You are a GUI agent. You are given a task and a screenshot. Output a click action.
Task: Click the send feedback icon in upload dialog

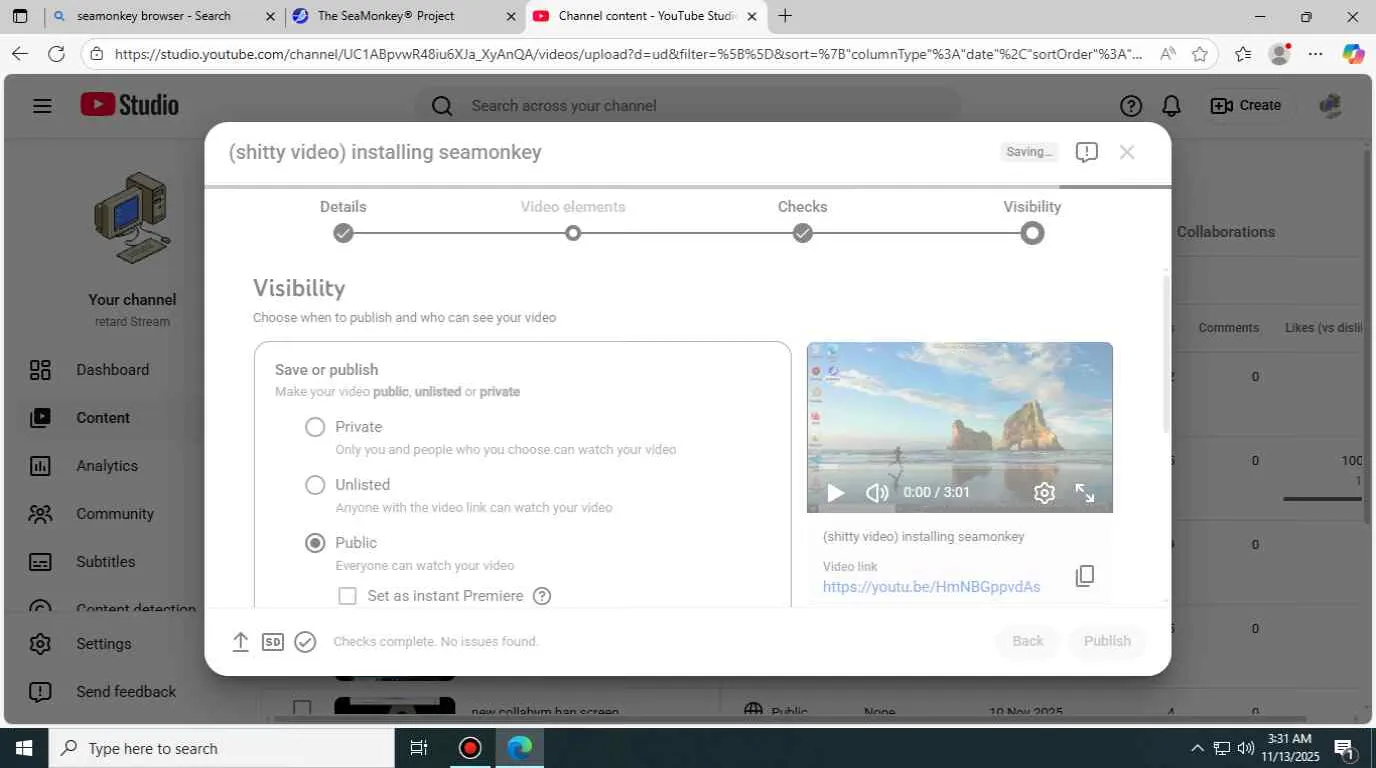(1087, 152)
